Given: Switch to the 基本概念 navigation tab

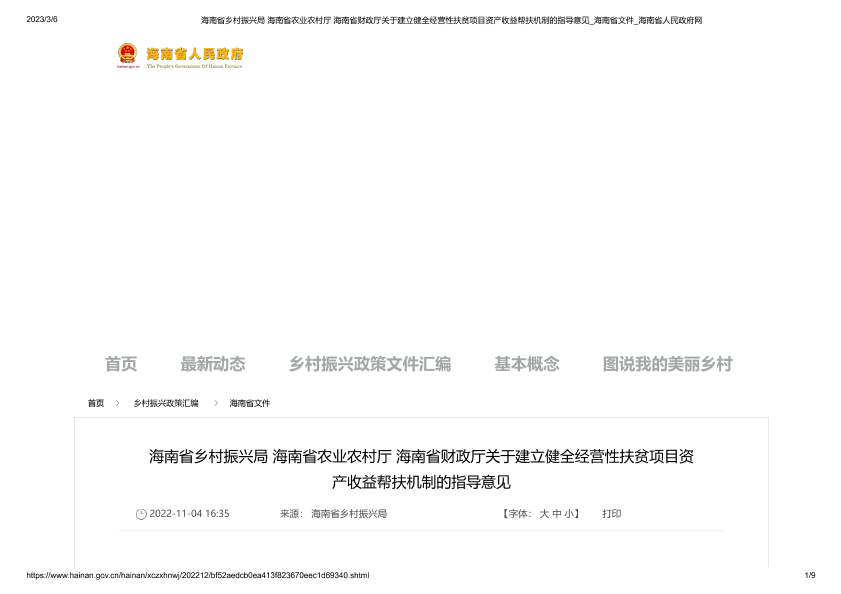Looking at the screenshot, I should (x=526, y=364).
